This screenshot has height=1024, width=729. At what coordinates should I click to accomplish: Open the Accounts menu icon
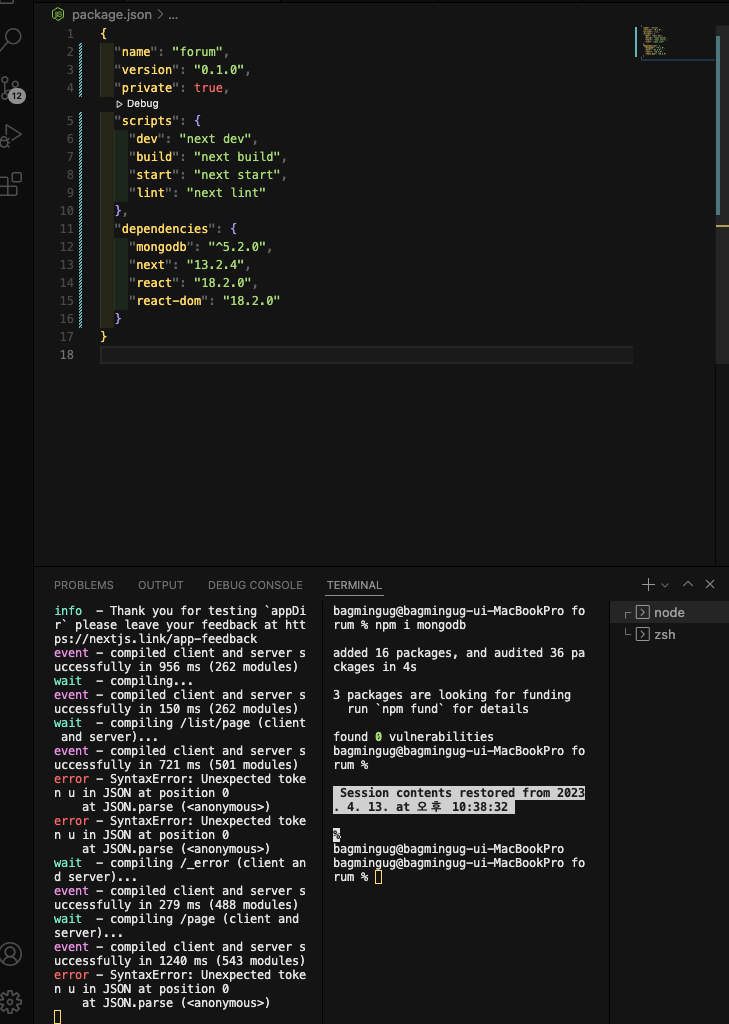[x=11, y=954]
